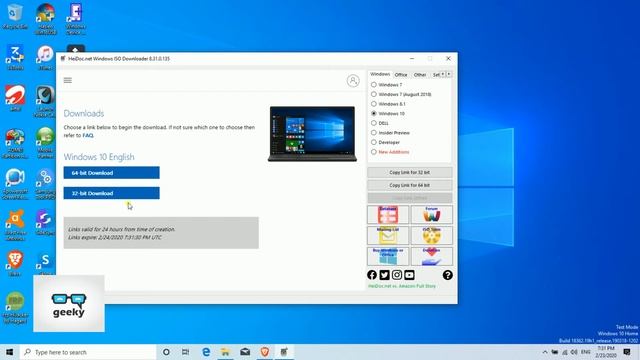Open the Database tile

[388, 215]
